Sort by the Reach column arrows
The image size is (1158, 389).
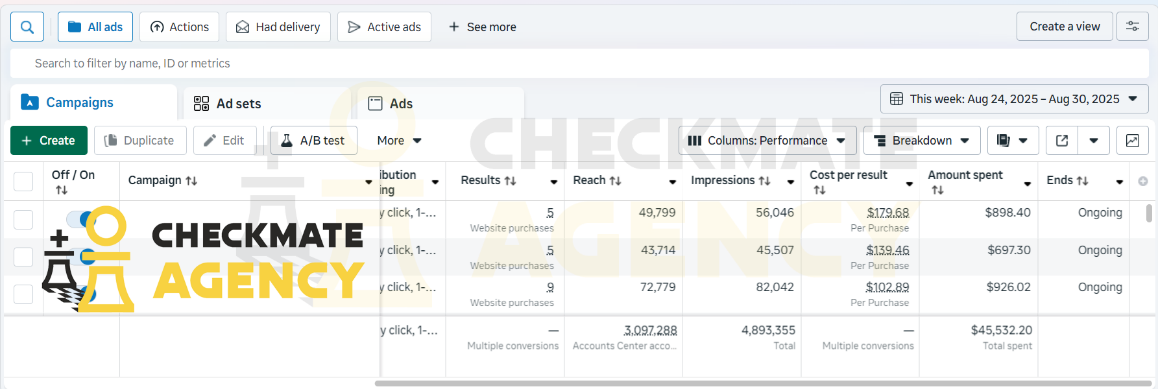616,181
